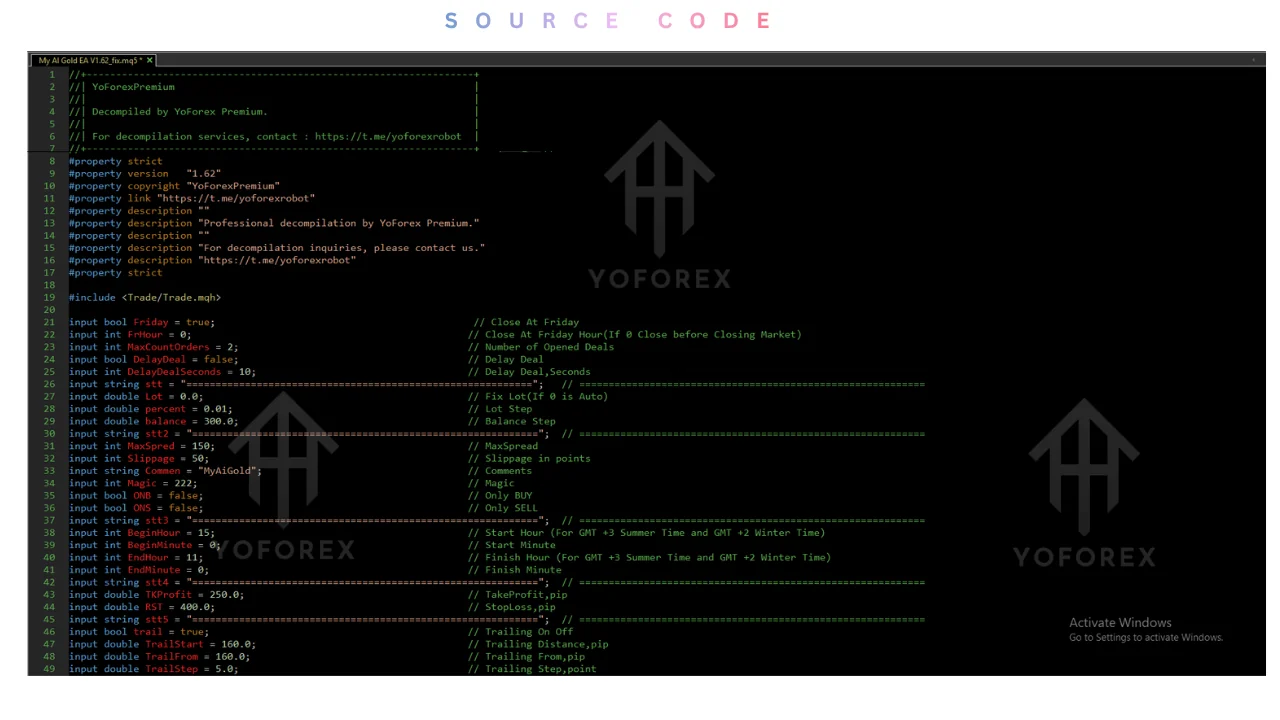Click the TrailStep variable name

click(x=171, y=669)
